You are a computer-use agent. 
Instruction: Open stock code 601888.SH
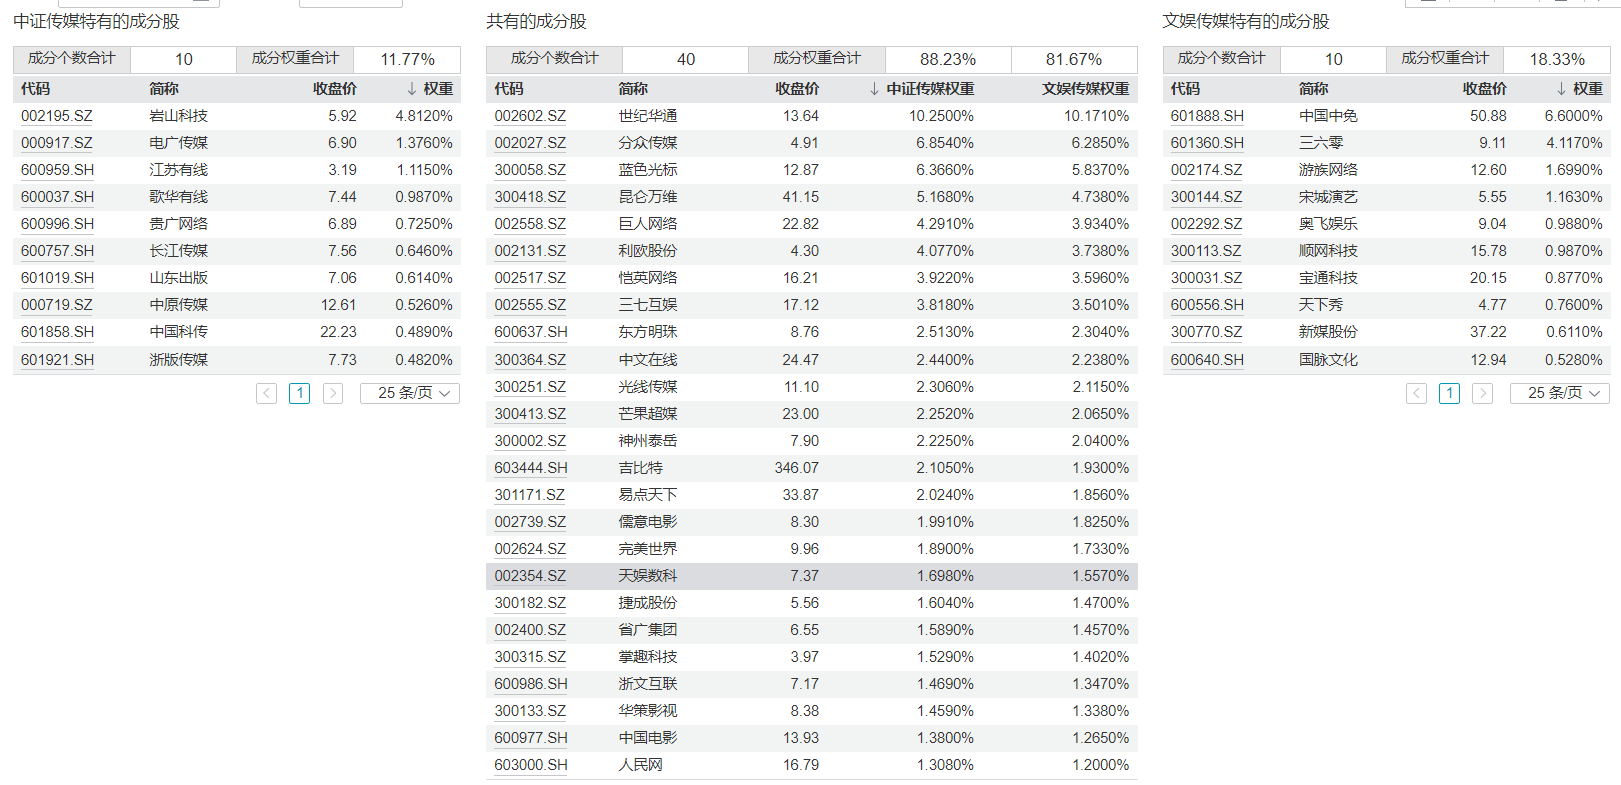click(x=1208, y=116)
